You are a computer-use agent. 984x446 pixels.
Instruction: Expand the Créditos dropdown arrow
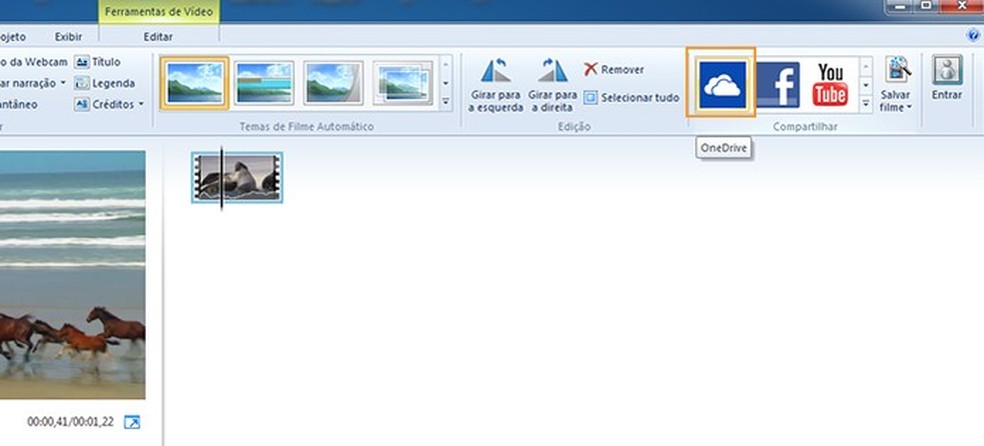click(141, 104)
